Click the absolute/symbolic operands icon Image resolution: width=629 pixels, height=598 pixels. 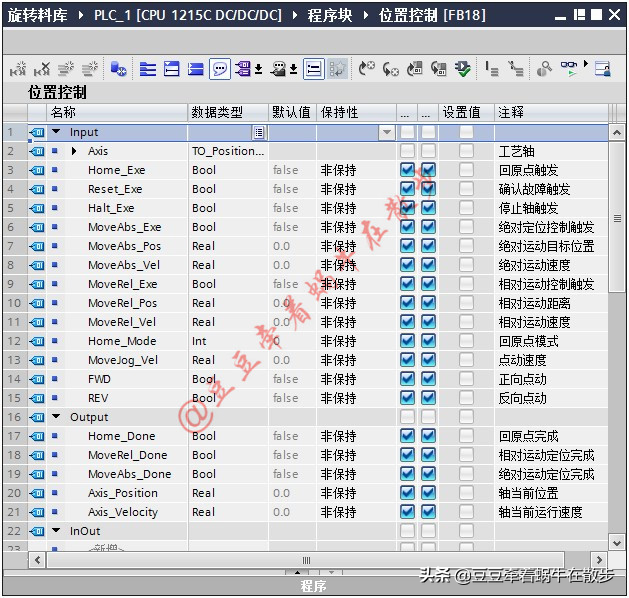click(243, 69)
